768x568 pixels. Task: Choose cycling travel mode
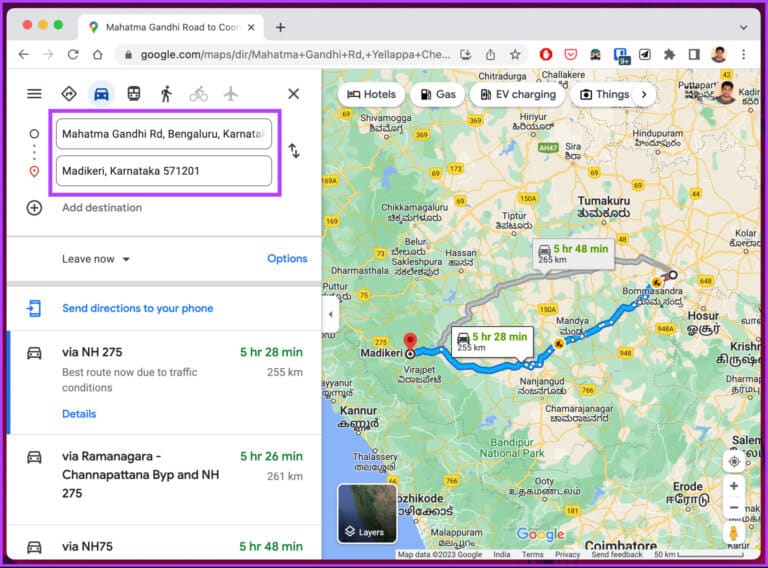click(198, 94)
